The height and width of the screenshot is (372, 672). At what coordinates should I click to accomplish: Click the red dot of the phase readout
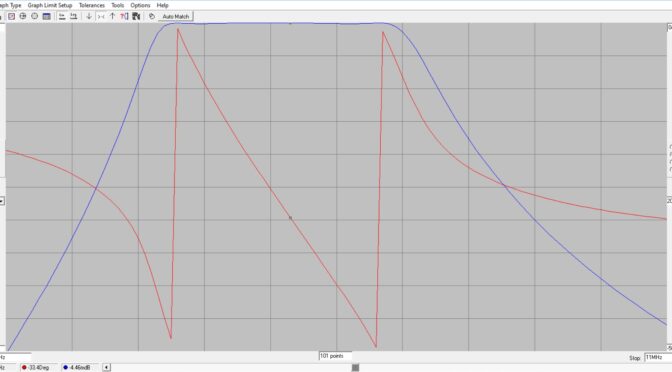coord(24,368)
